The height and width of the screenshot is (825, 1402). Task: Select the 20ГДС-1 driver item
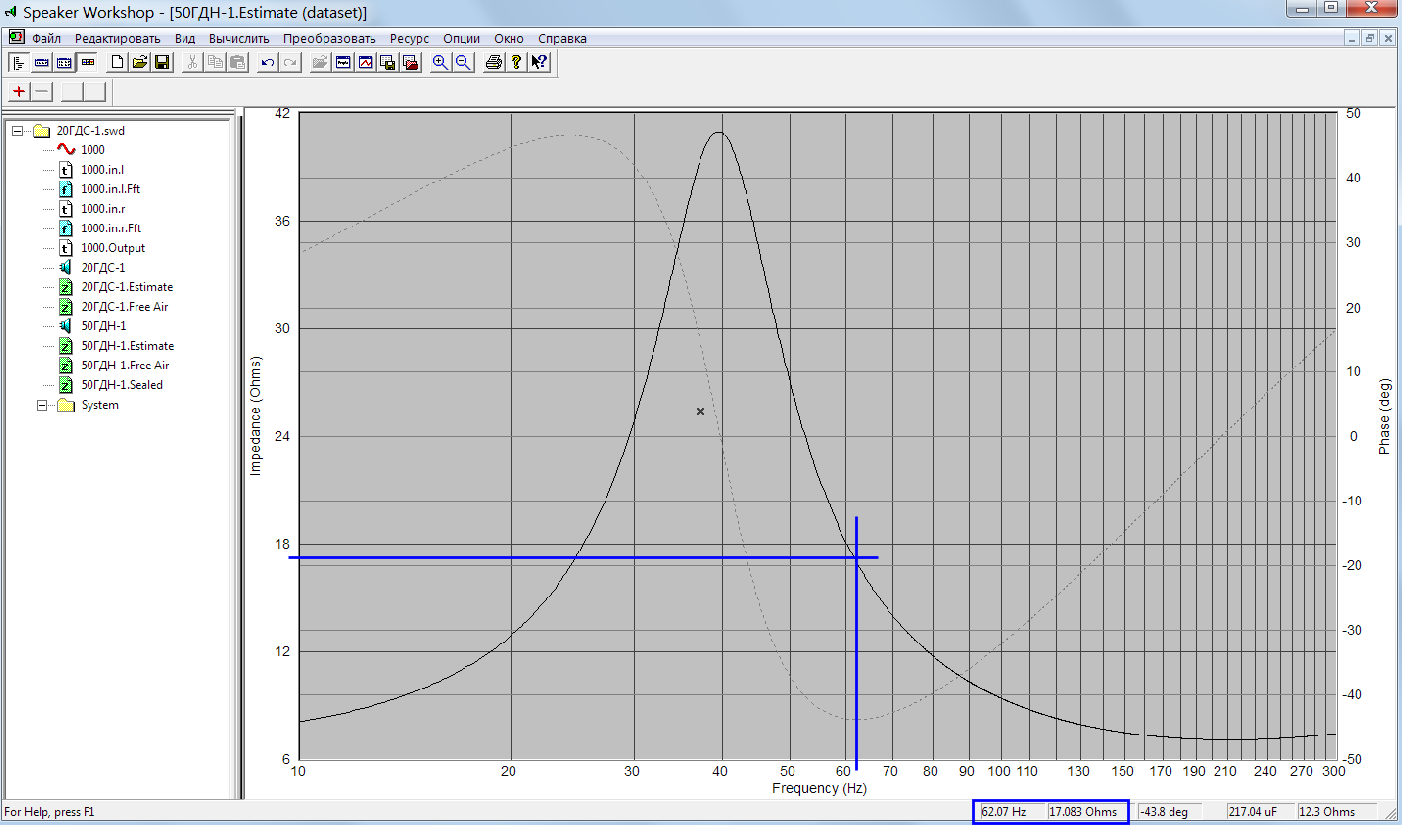coord(103,268)
